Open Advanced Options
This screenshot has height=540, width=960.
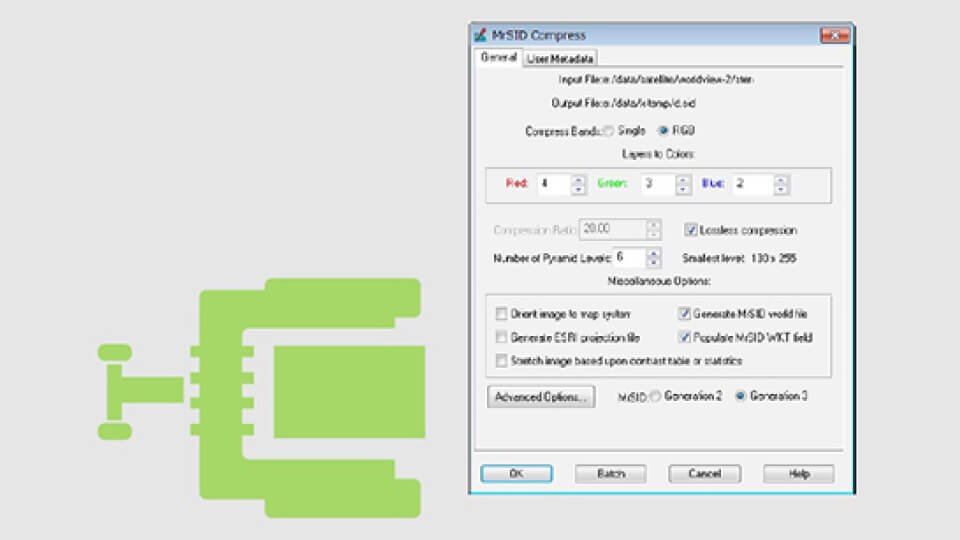click(x=541, y=397)
